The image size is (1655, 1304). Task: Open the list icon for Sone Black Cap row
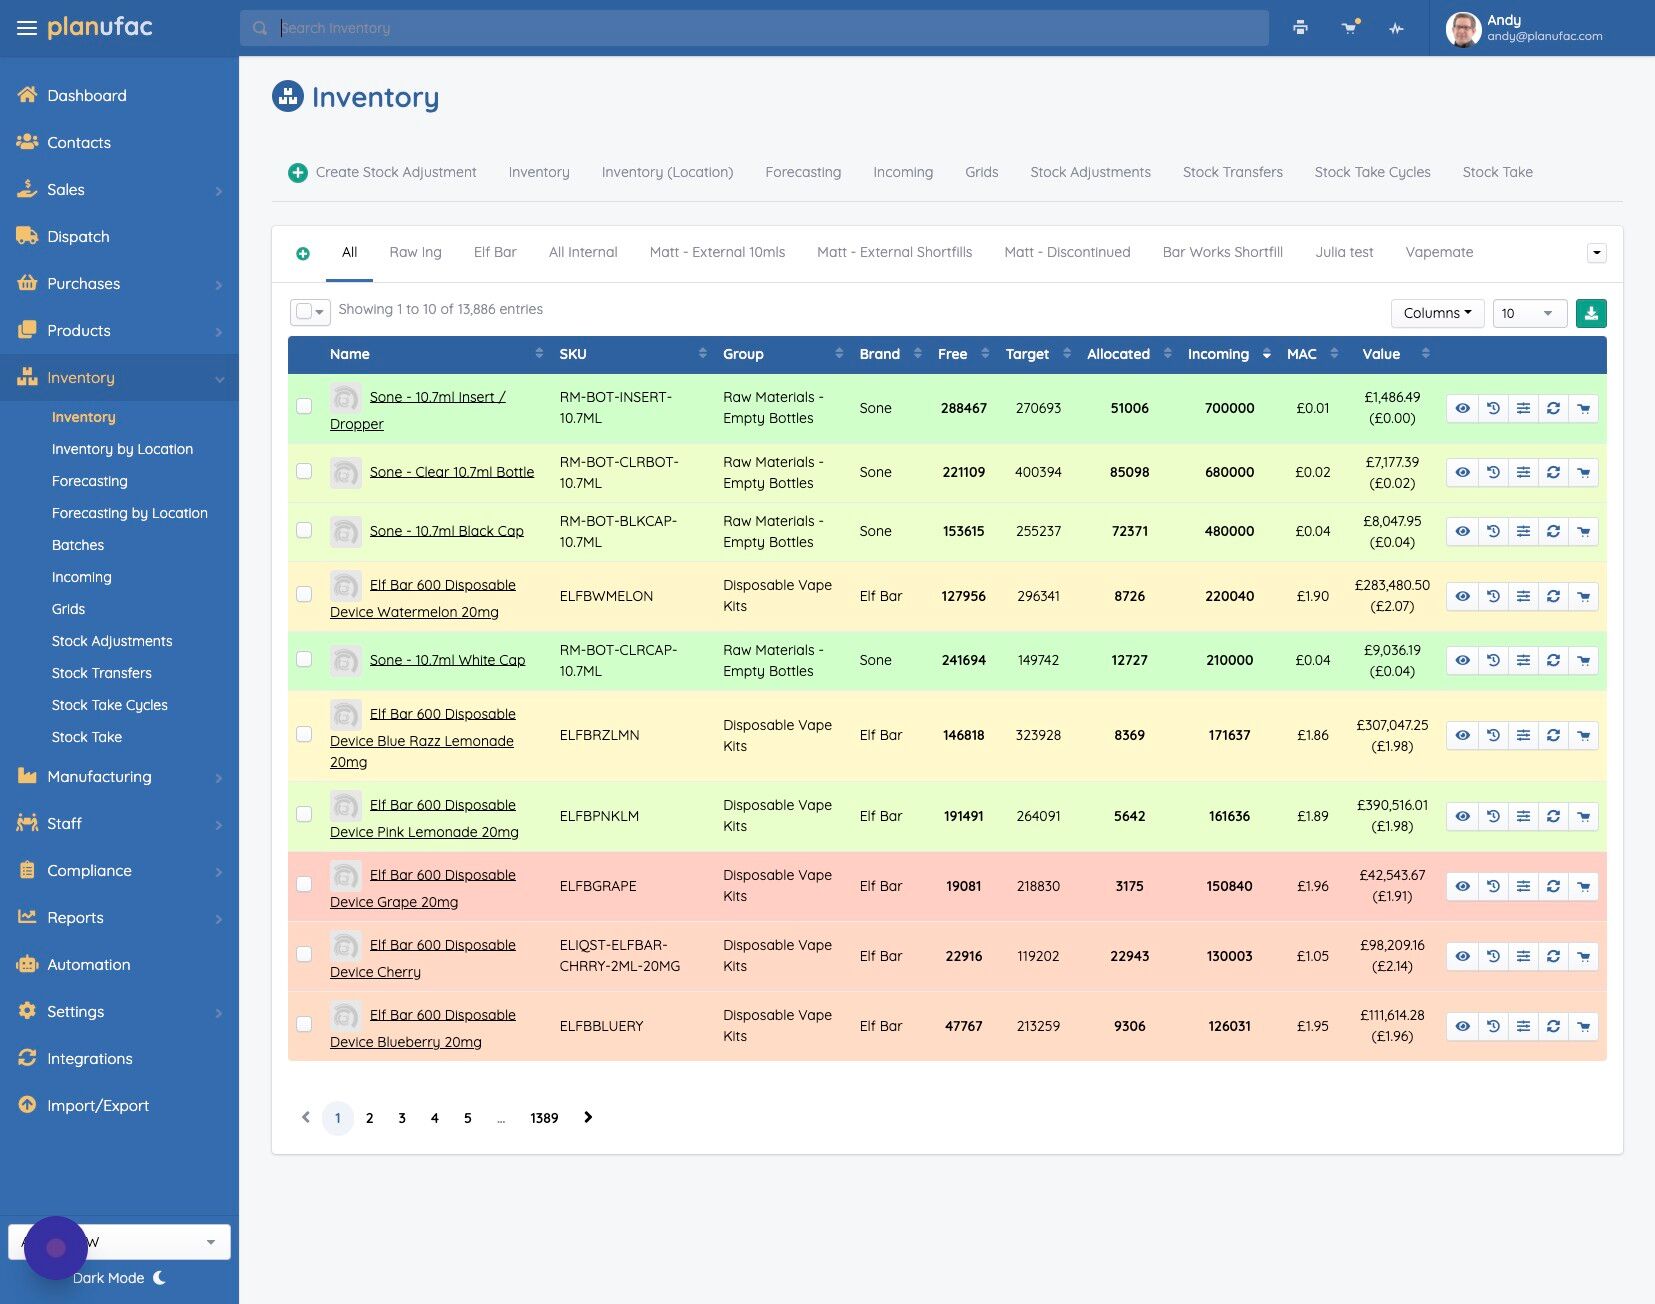[1523, 531]
